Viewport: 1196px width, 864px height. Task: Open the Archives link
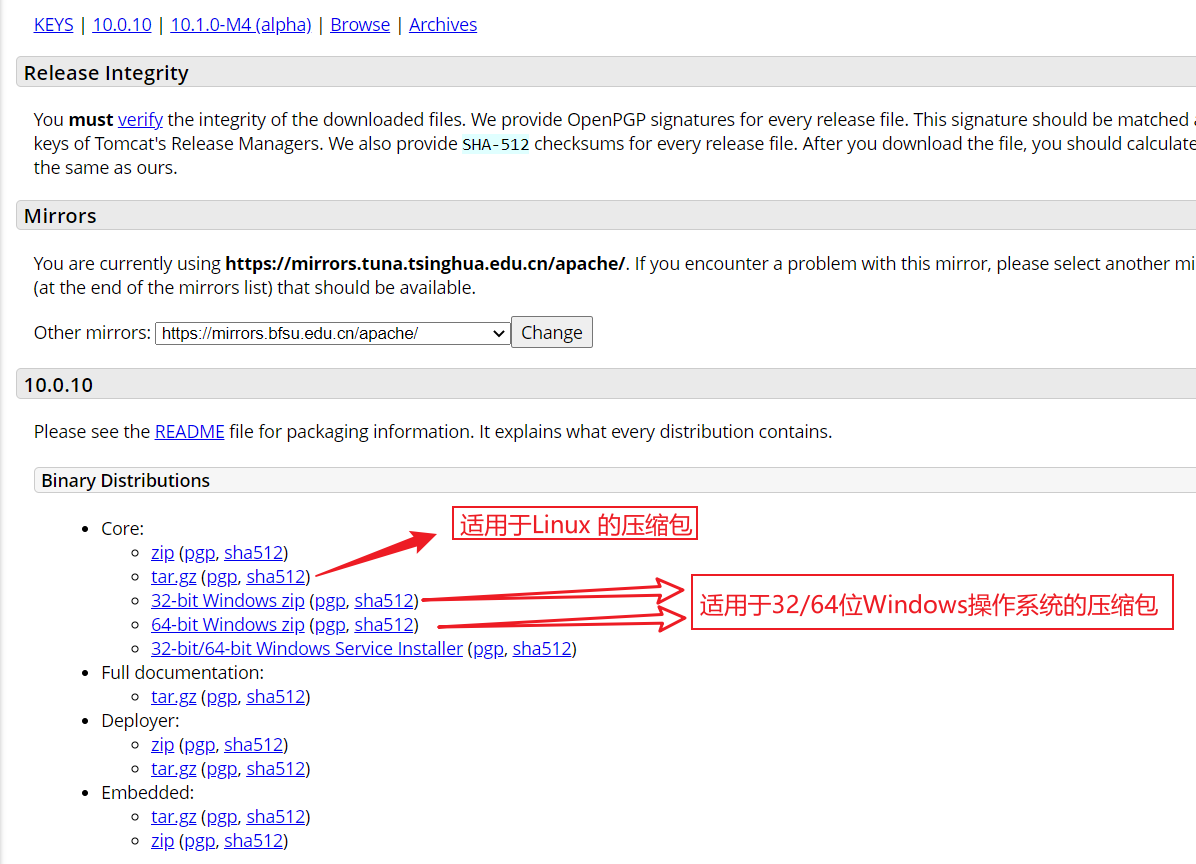(x=443, y=24)
